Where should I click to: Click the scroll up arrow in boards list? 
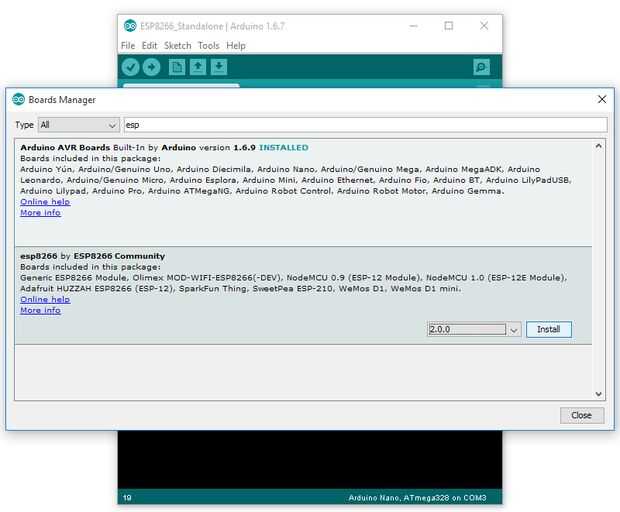pyautogui.click(x=599, y=146)
